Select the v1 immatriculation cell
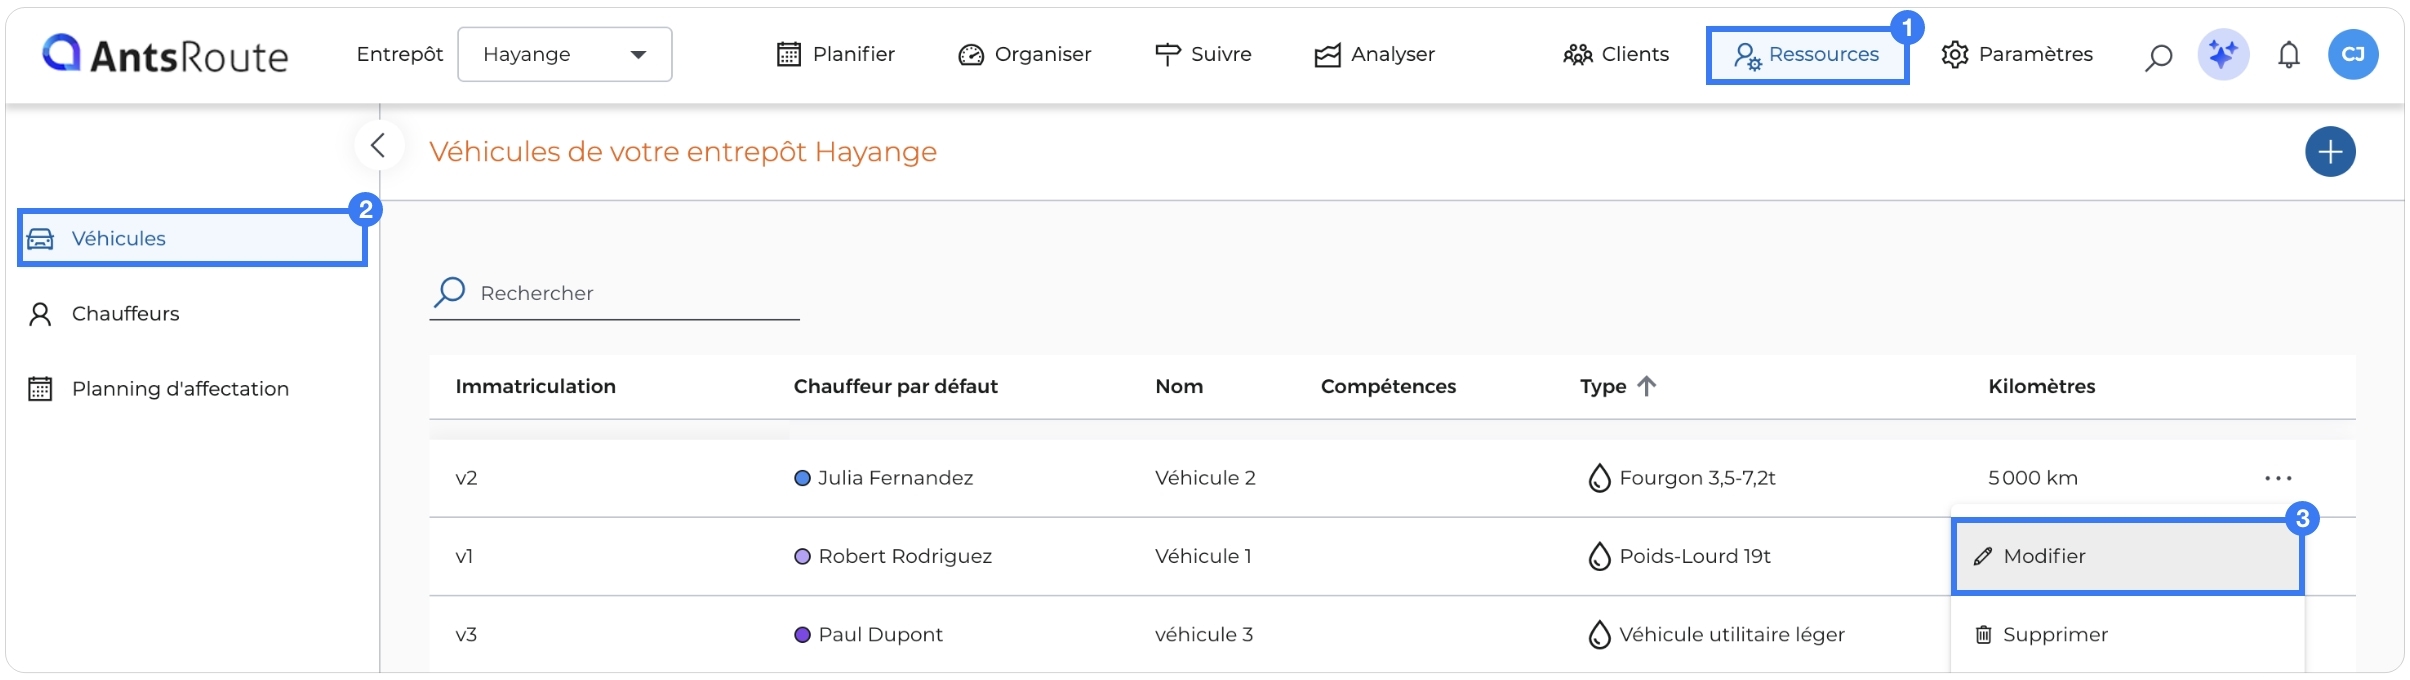Screen dimensions: 2410x680 pos(464,556)
